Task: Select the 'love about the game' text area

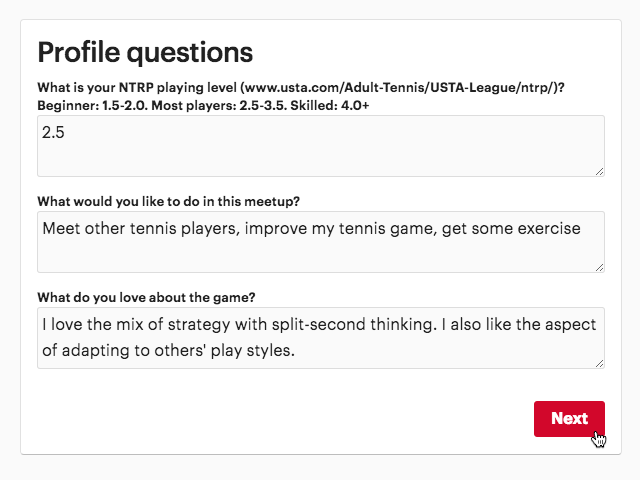Action: (x=320, y=338)
